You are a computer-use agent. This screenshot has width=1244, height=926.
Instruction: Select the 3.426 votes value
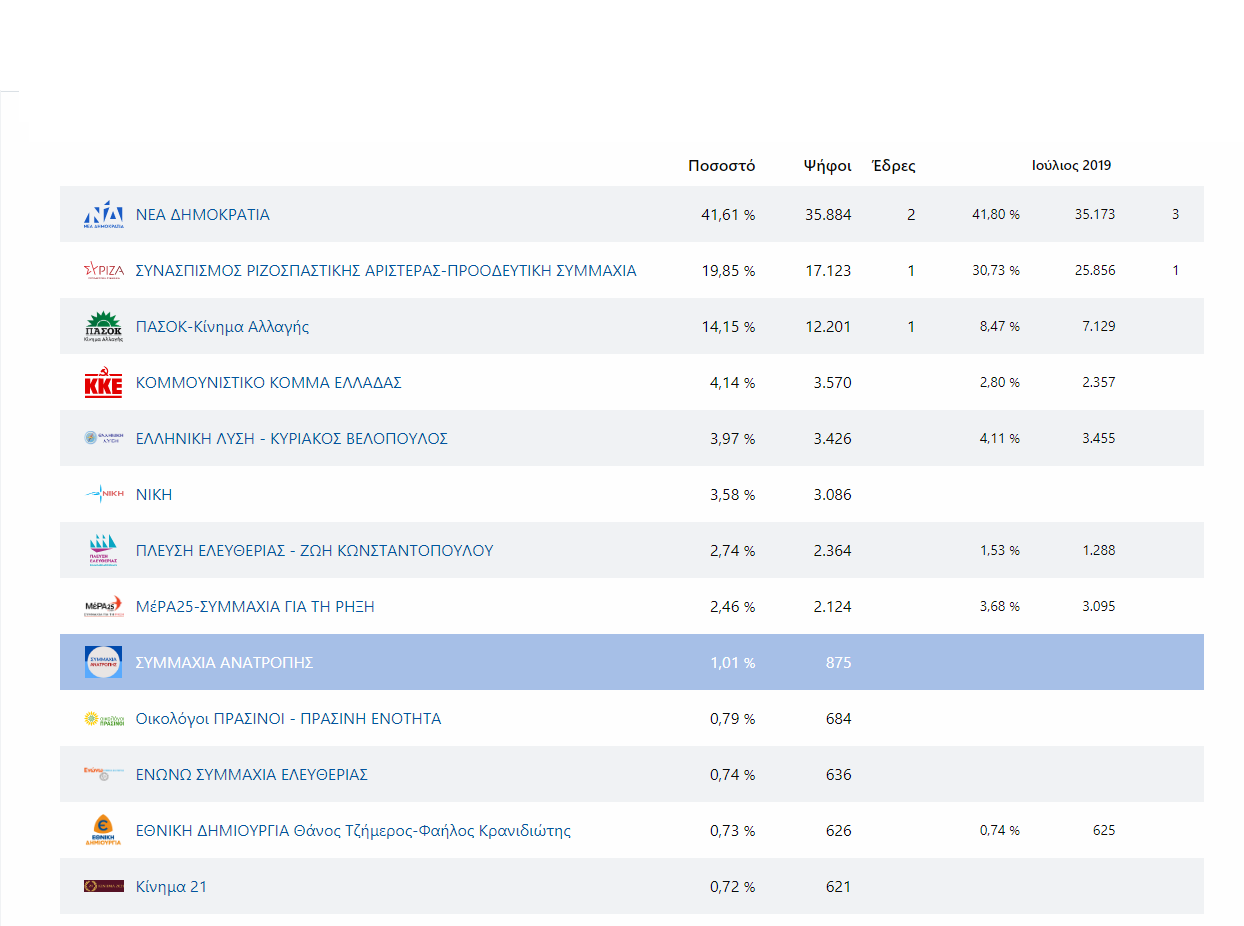833,439
